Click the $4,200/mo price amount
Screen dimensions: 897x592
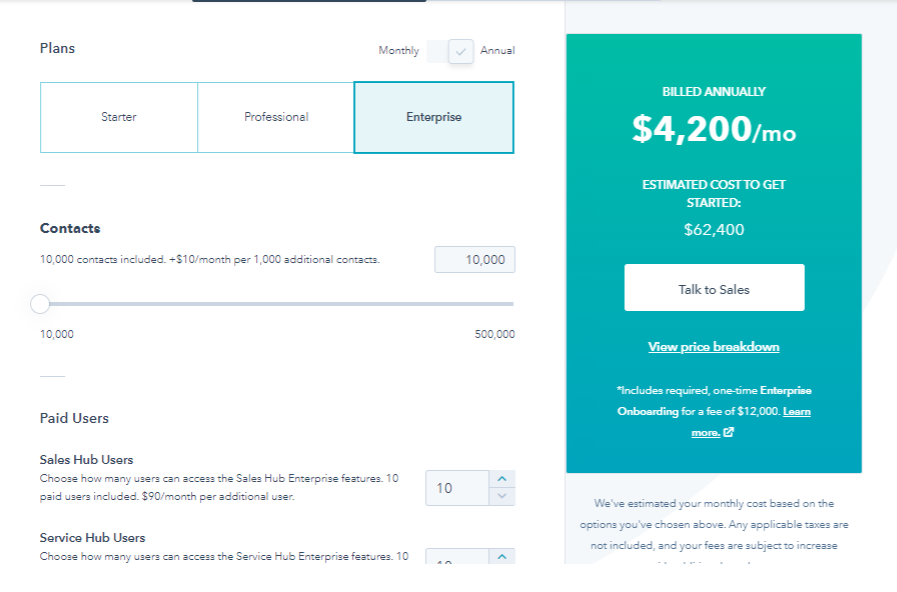point(713,129)
